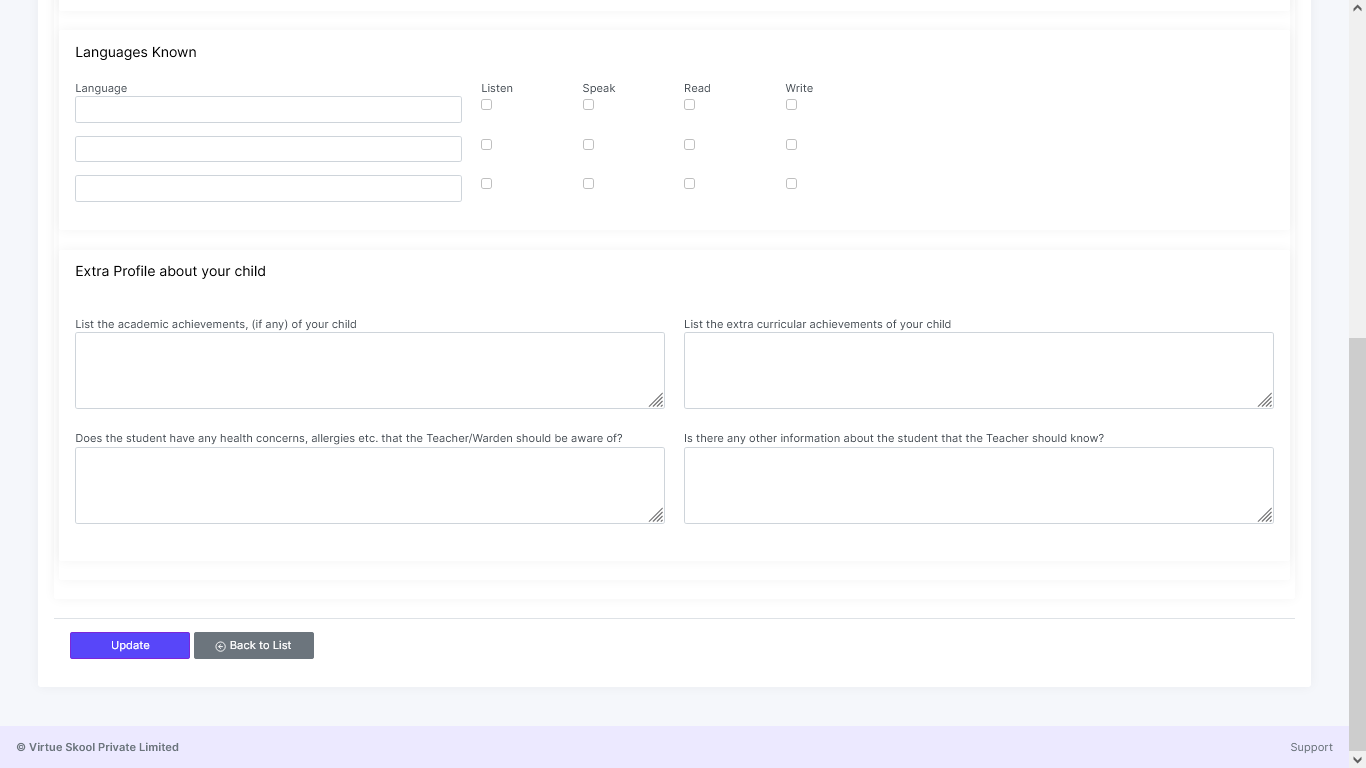Image resolution: width=1366 pixels, height=768 pixels.
Task: Click the first Language text field
Action: [x=268, y=109]
